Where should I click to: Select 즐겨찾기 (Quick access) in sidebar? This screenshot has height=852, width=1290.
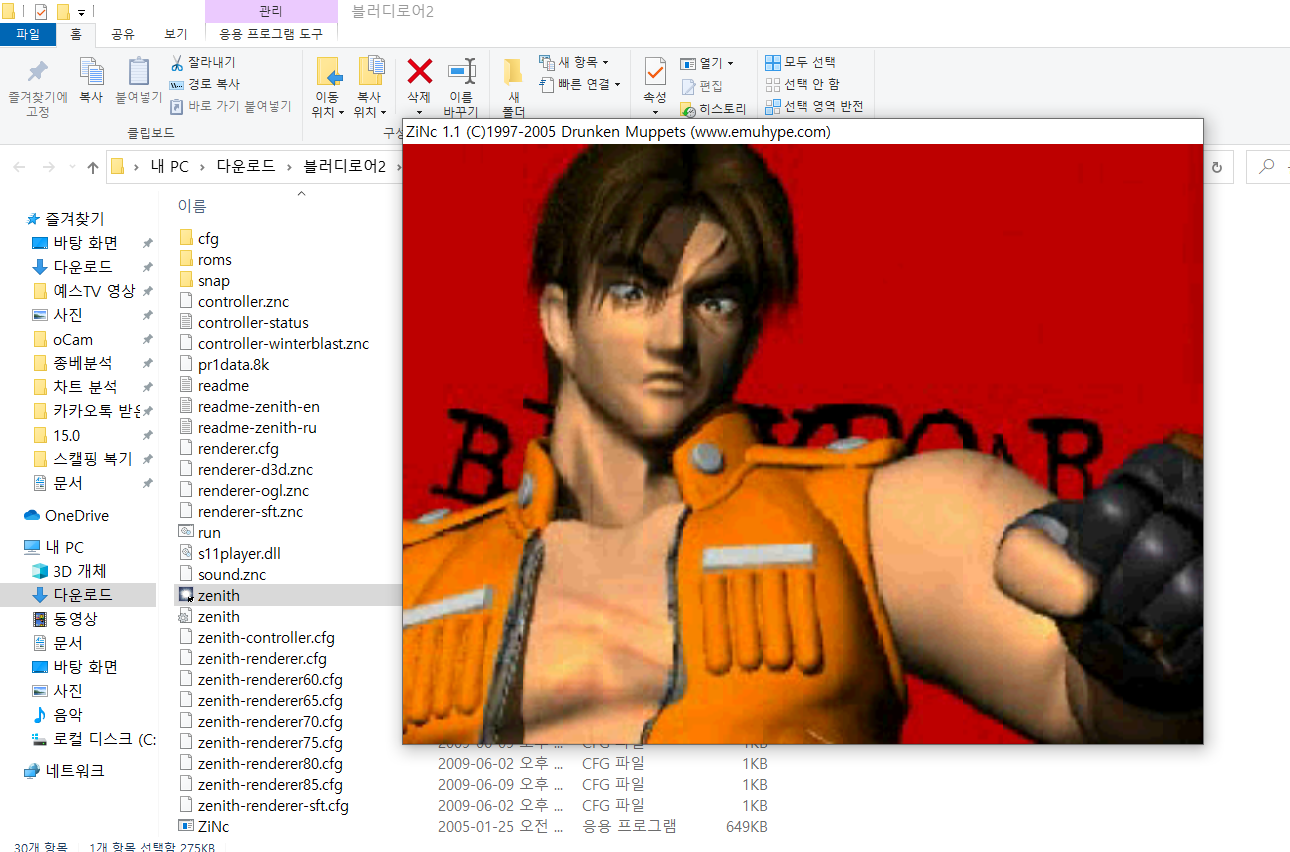tap(74, 219)
